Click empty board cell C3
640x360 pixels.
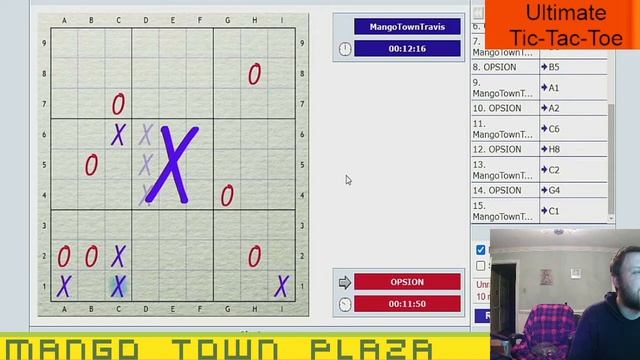(118, 225)
